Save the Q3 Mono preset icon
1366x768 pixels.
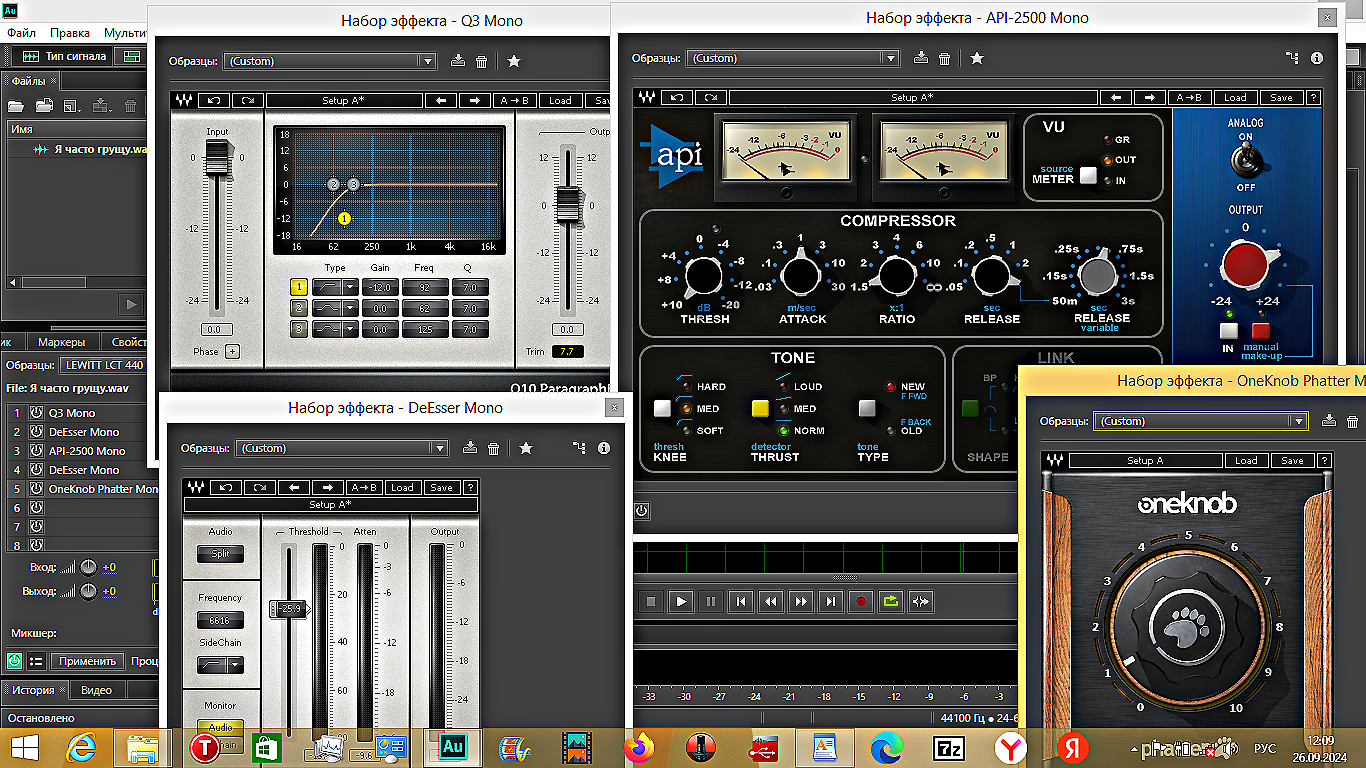click(458, 61)
